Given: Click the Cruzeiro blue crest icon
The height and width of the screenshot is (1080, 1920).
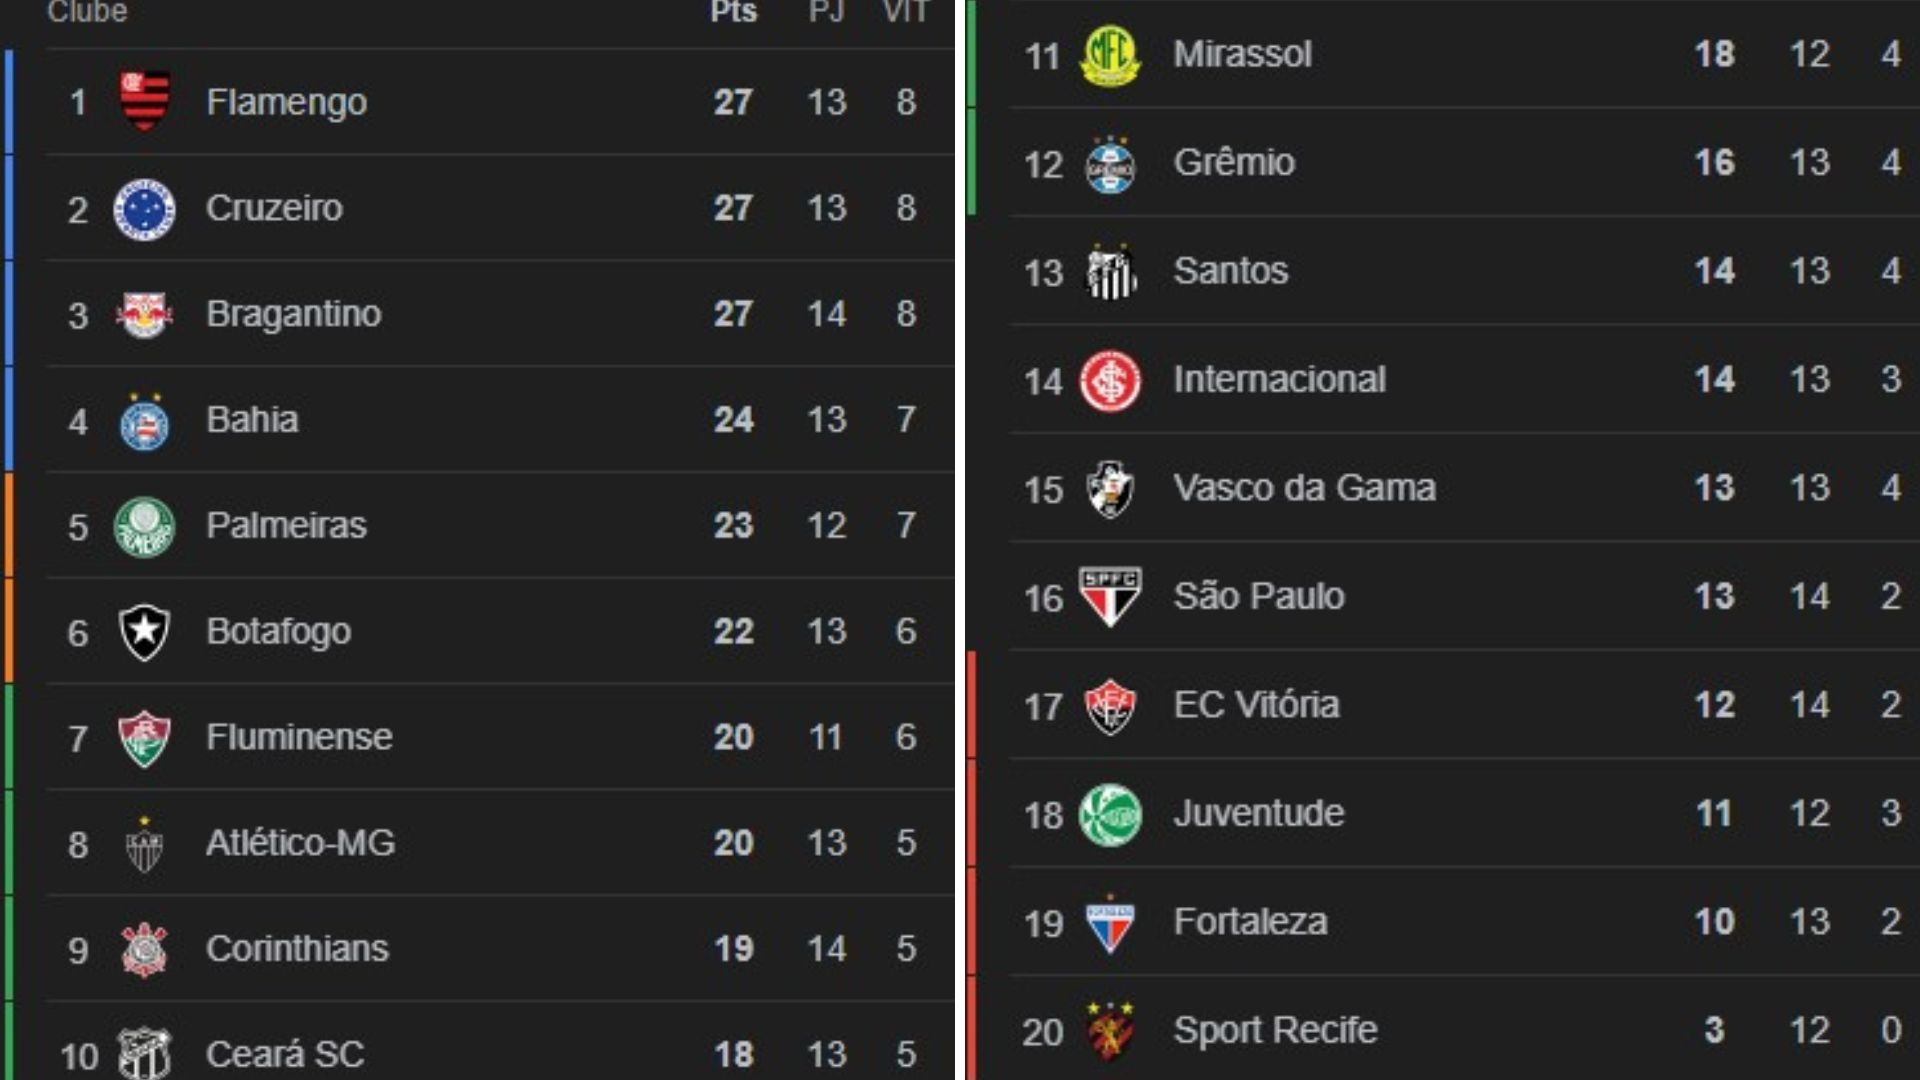Looking at the screenshot, I should [x=144, y=209].
